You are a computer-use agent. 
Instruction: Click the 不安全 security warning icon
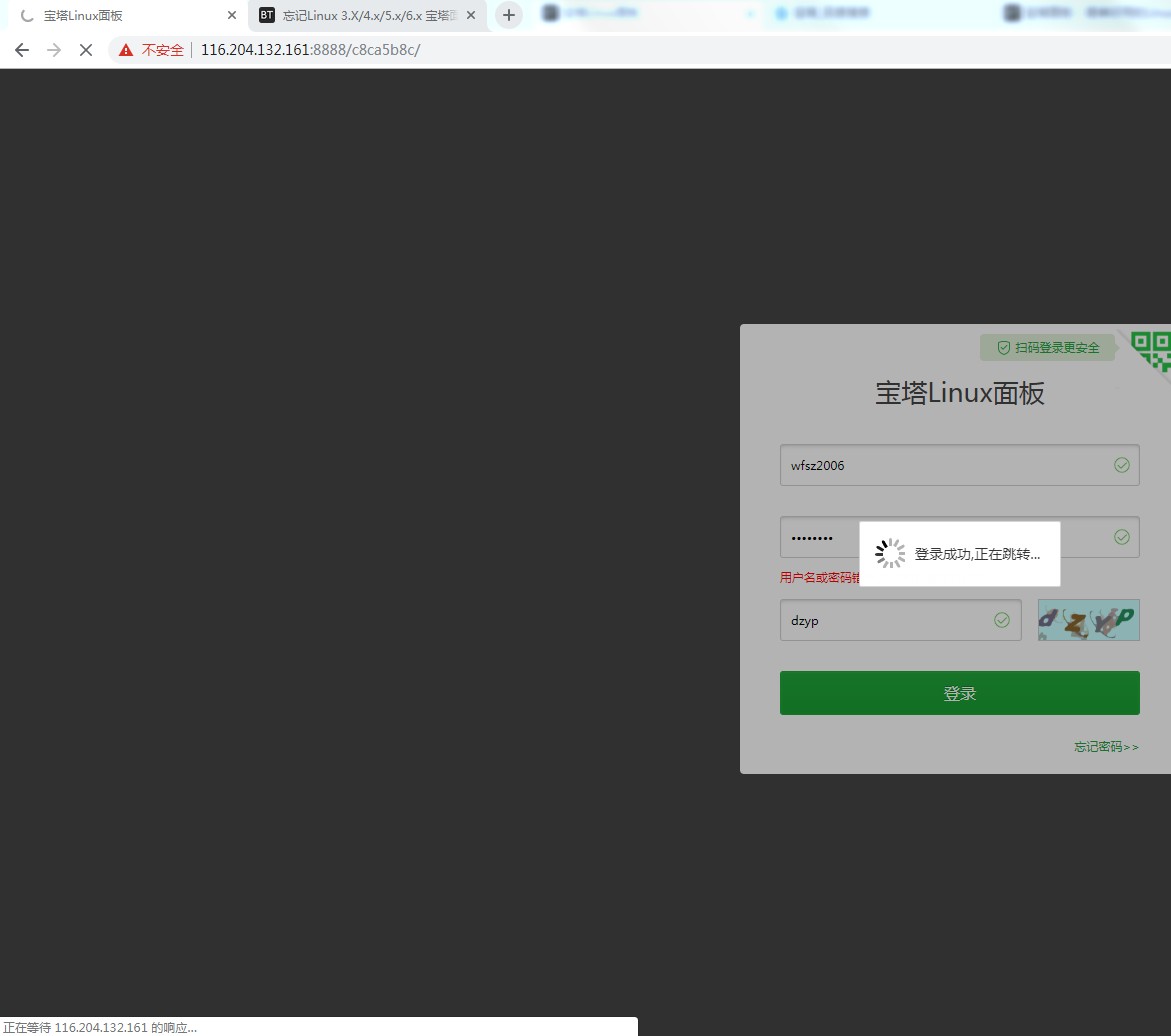tap(125, 50)
